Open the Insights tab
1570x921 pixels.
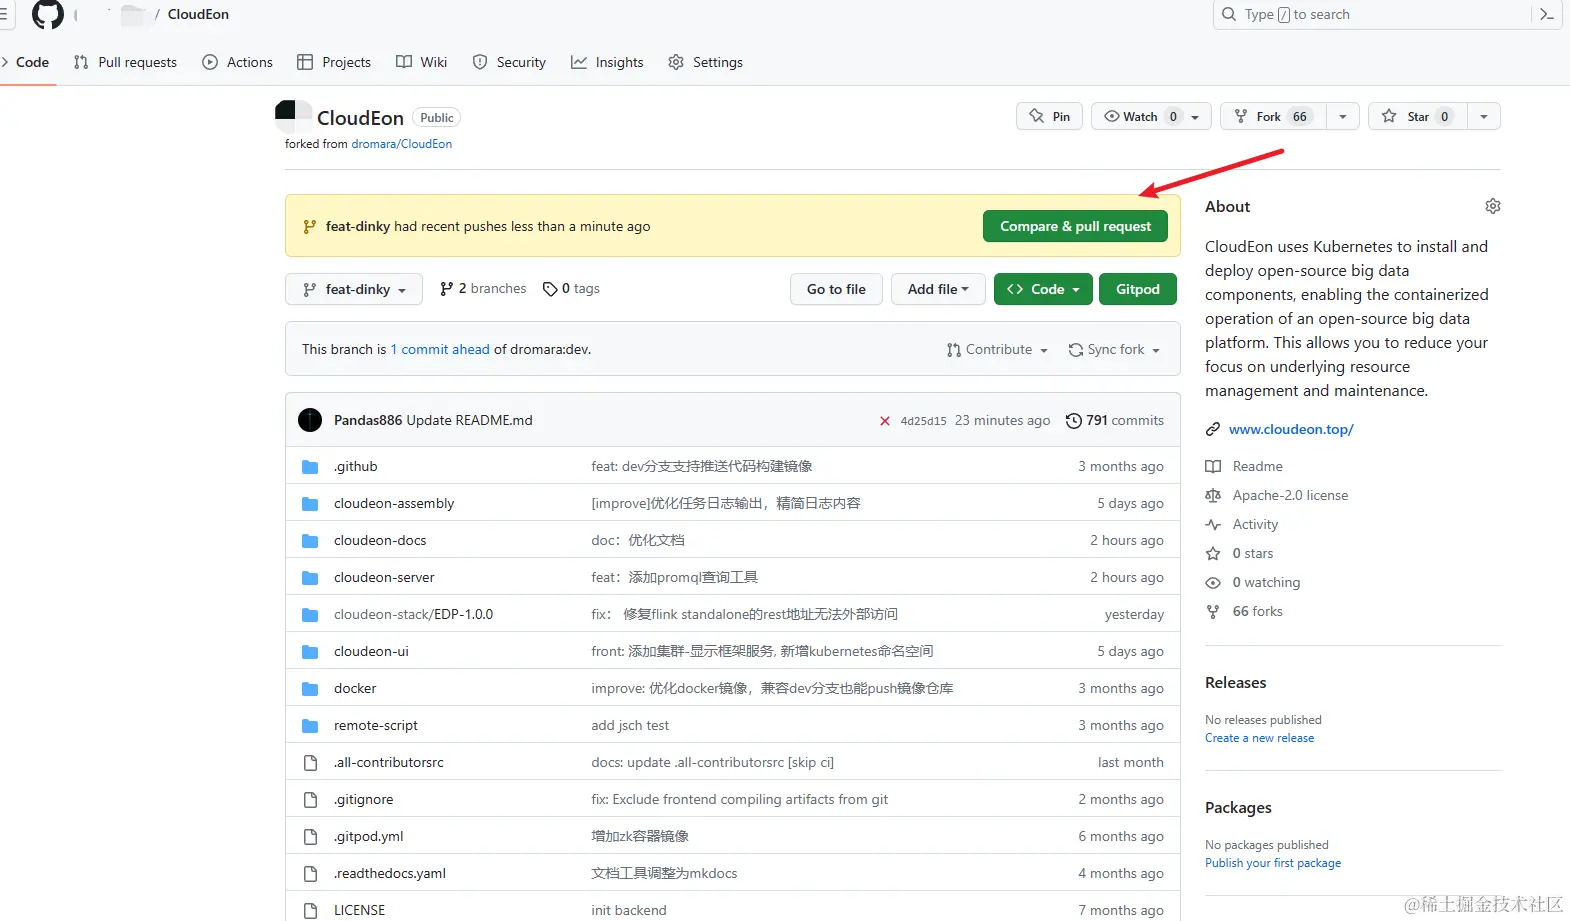click(x=607, y=62)
